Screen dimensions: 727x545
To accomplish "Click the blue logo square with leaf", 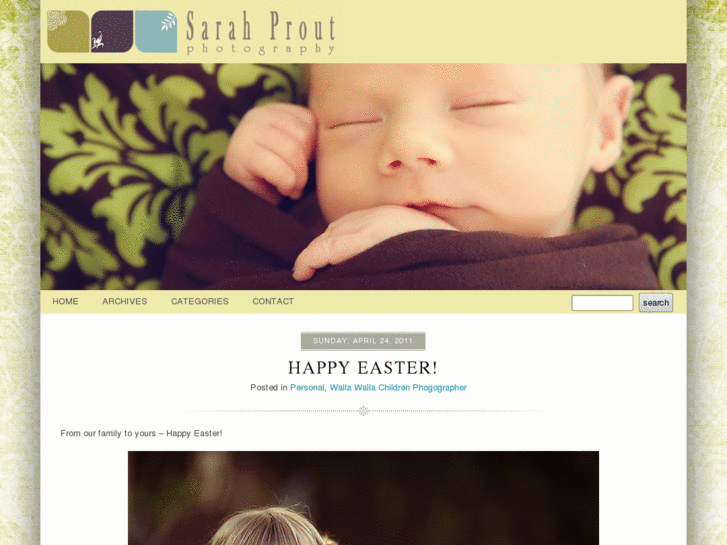I will 156,31.
